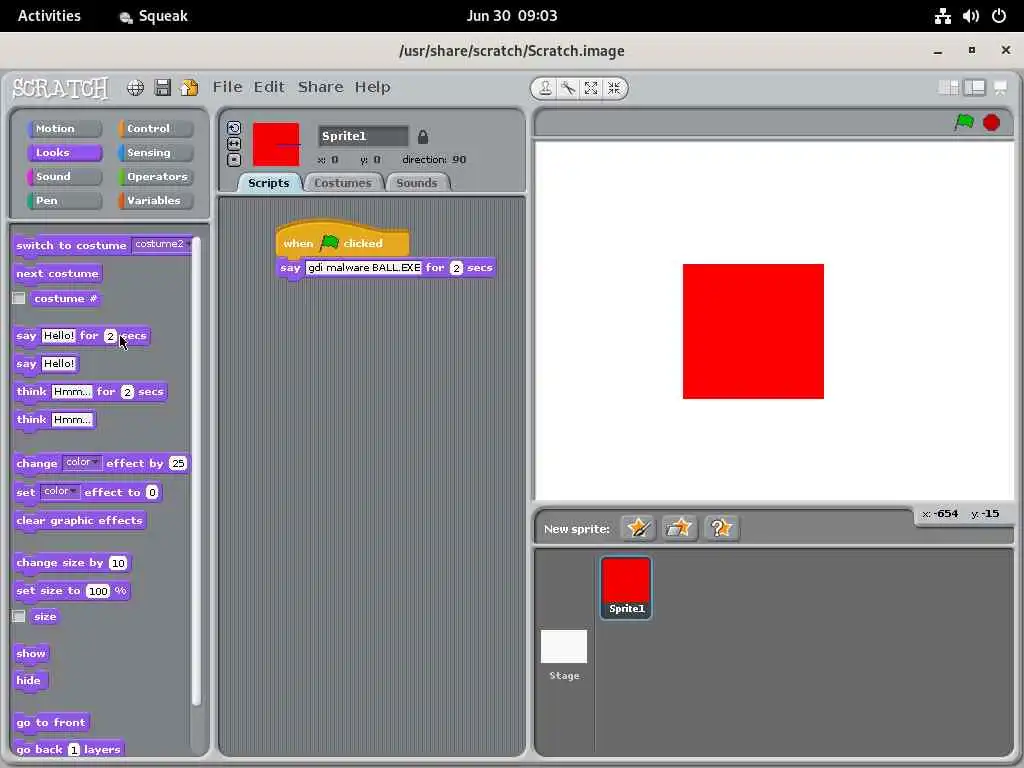Click the 25 value in change effect block
Screen dimensions: 1024x768
pyautogui.click(x=178, y=463)
